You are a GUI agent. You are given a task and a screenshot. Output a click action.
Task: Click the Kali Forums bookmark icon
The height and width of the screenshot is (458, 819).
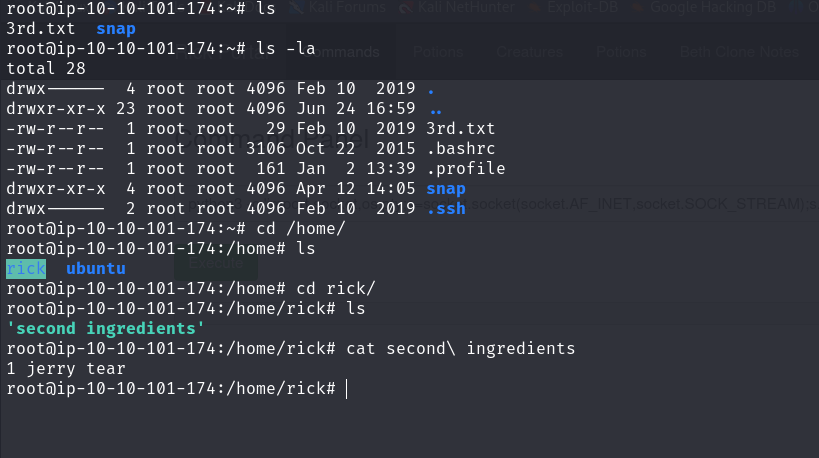pyautogui.click(x=297, y=7)
